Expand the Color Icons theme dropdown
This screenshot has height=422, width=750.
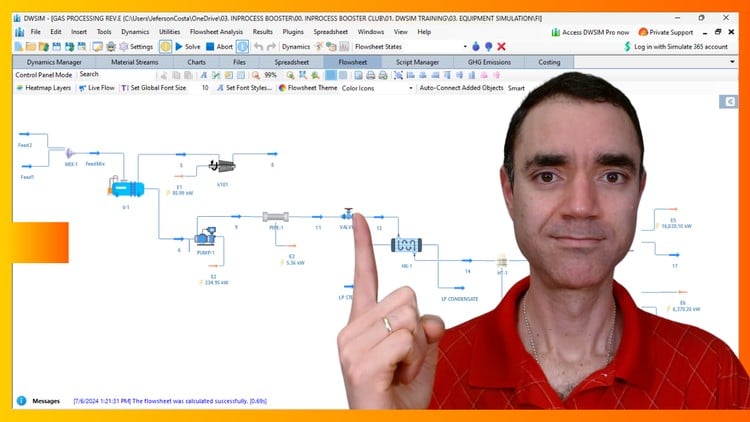[410, 88]
